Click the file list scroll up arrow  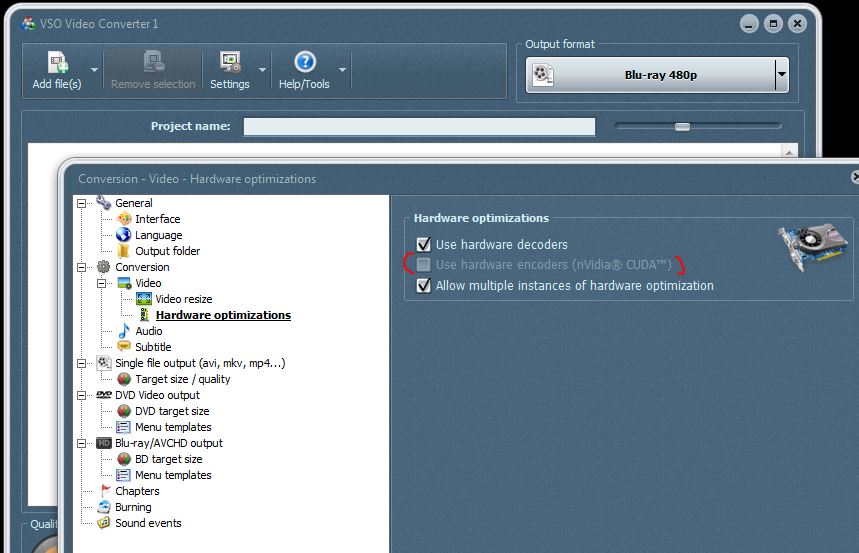(x=789, y=152)
